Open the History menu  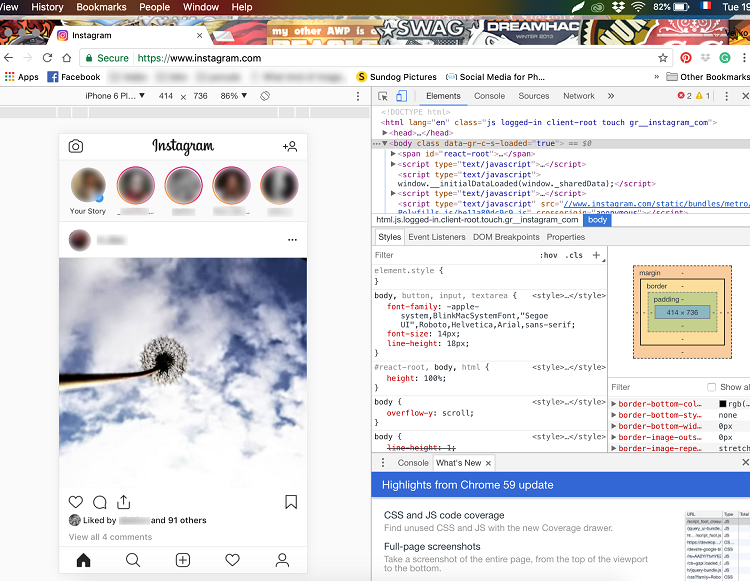point(47,7)
